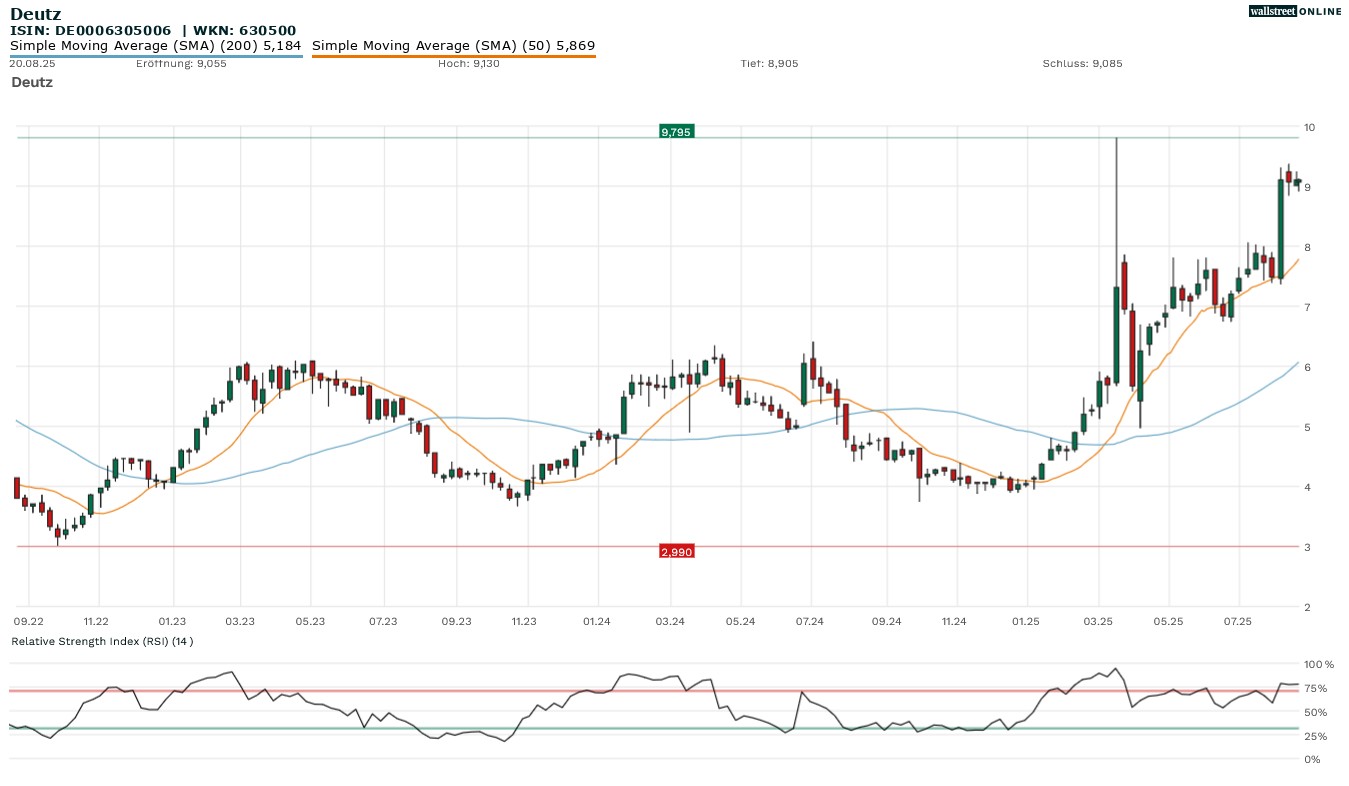Click the grey Deutz chart label
Screen dimensions: 1349x786
point(32,82)
